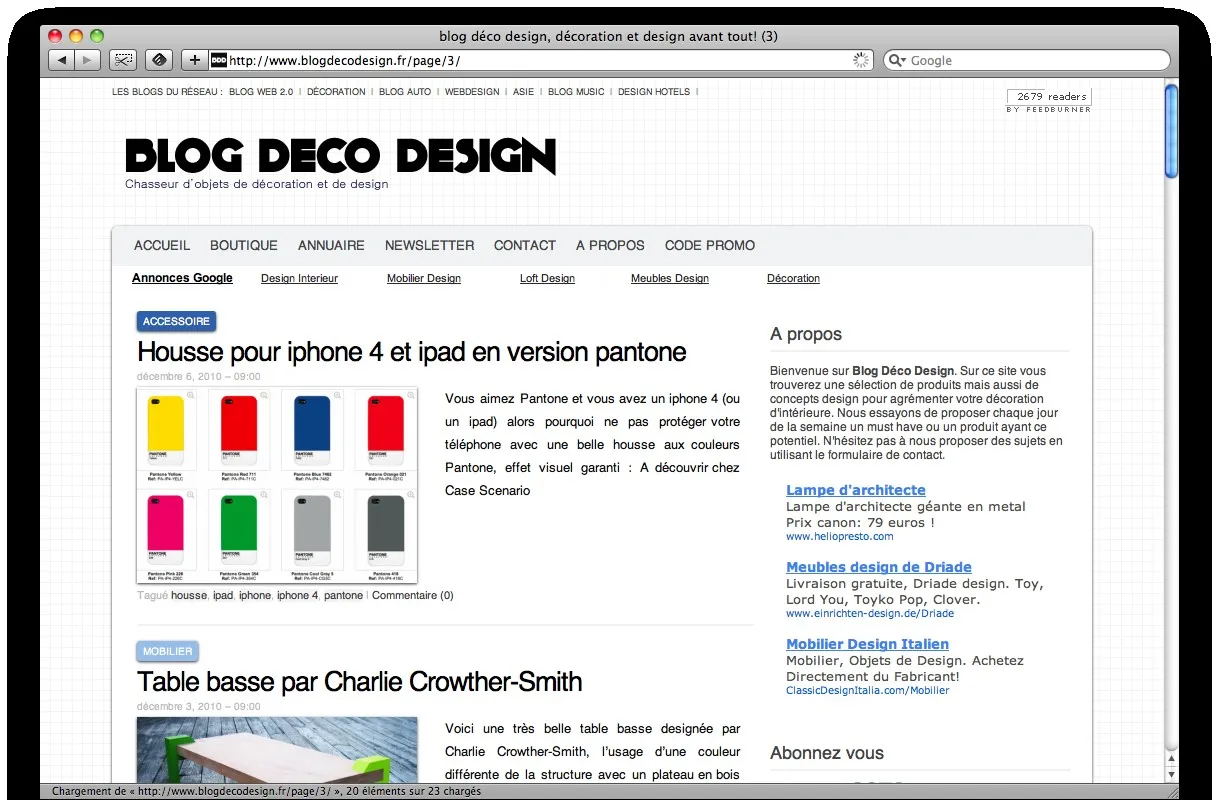Screen dimensions: 1219x800
Task: Open the Loft Design ad link
Action: [547, 279]
